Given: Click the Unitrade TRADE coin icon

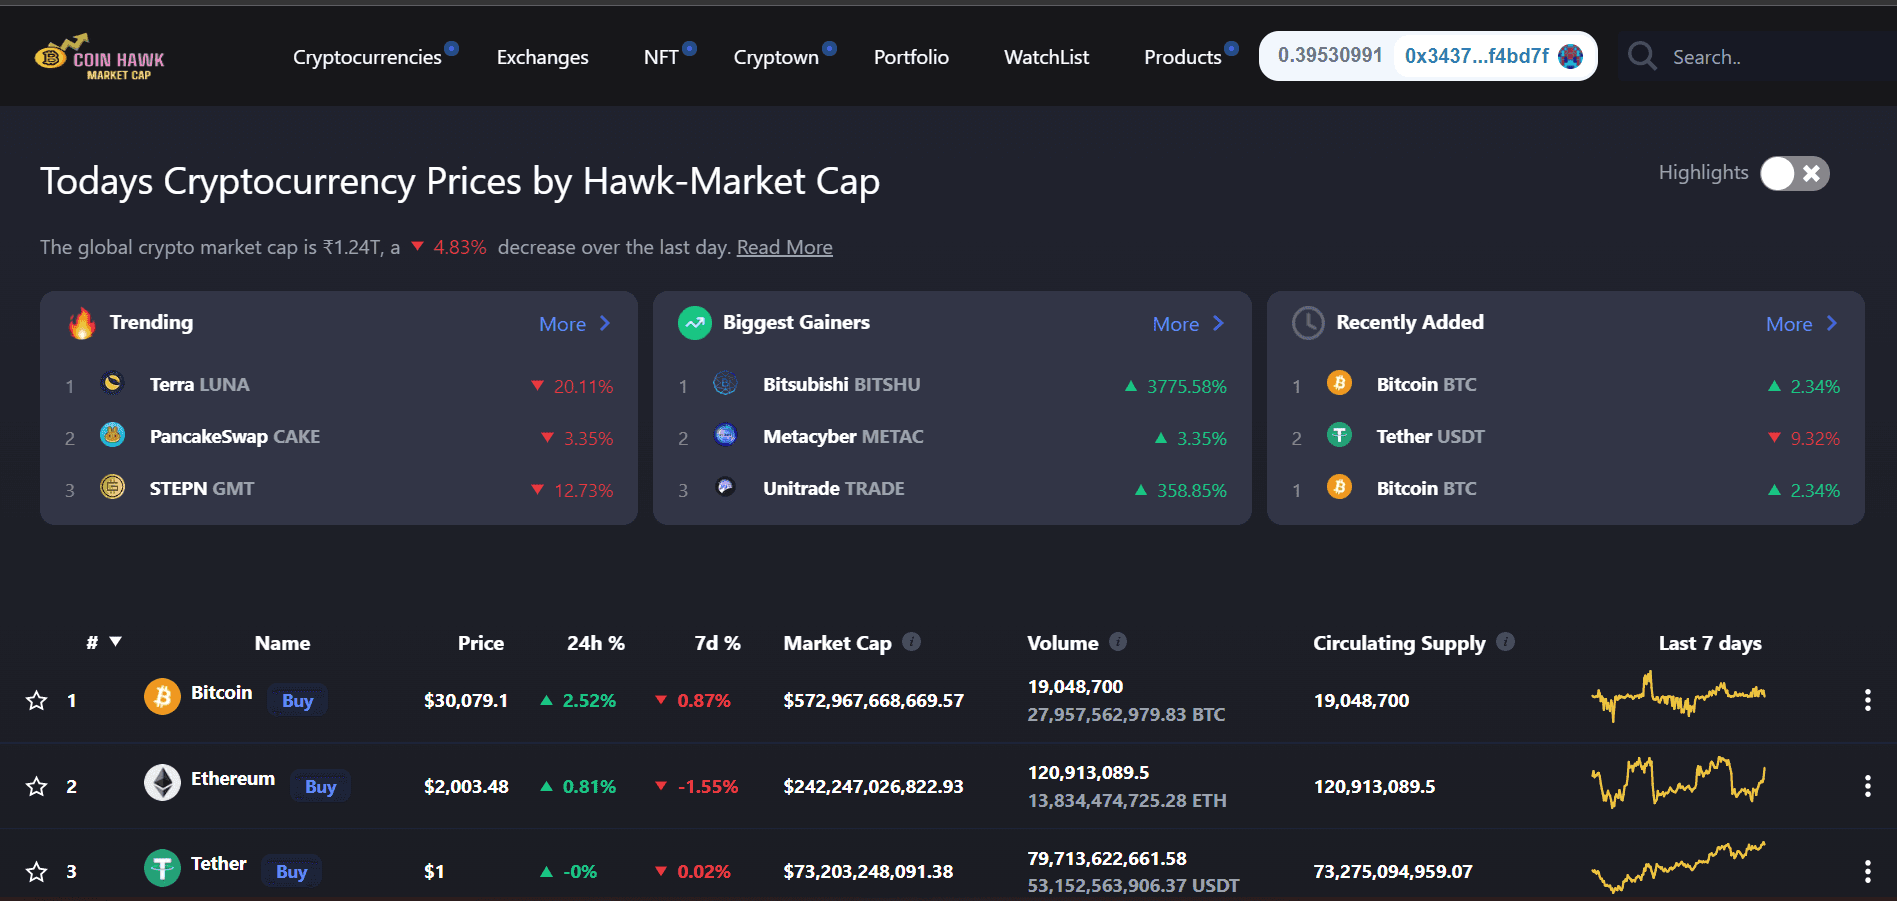Looking at the screenshot, I should coord(726,487).
